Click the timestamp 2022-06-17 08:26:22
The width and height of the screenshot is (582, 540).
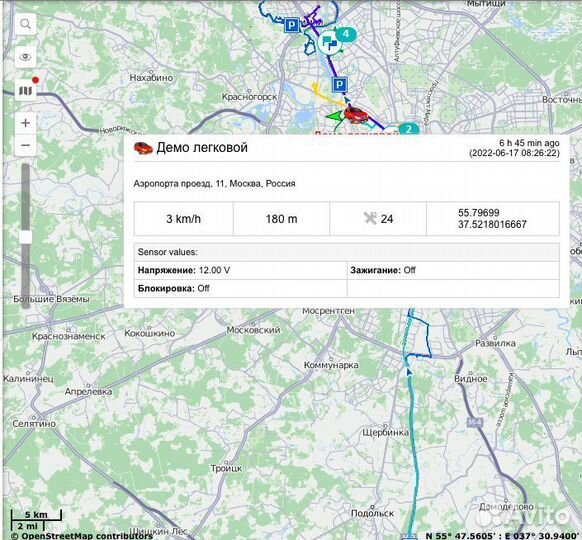point(514,153)
